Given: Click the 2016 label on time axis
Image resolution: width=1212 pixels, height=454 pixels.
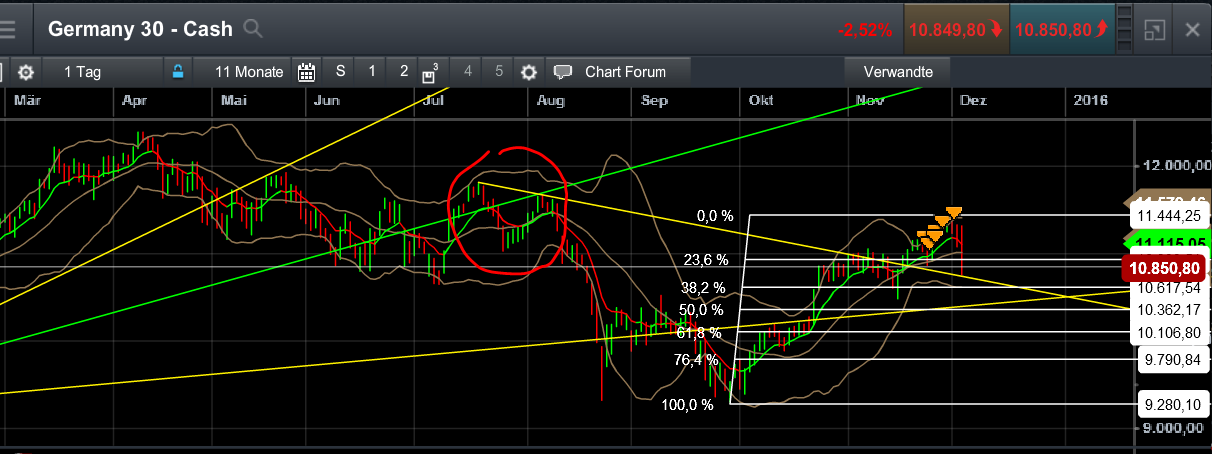Looking at the screenshot, I should coord(1089,100).
